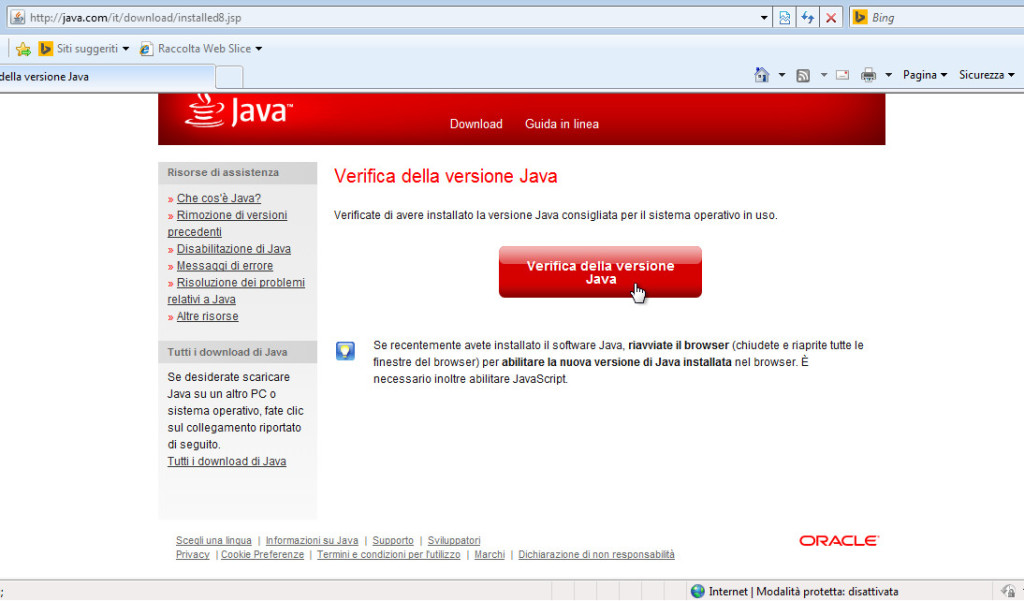Screen dimensions: 1024x601
Task: Click 'Sviluppatori' footer link
Action: (454, 540)
